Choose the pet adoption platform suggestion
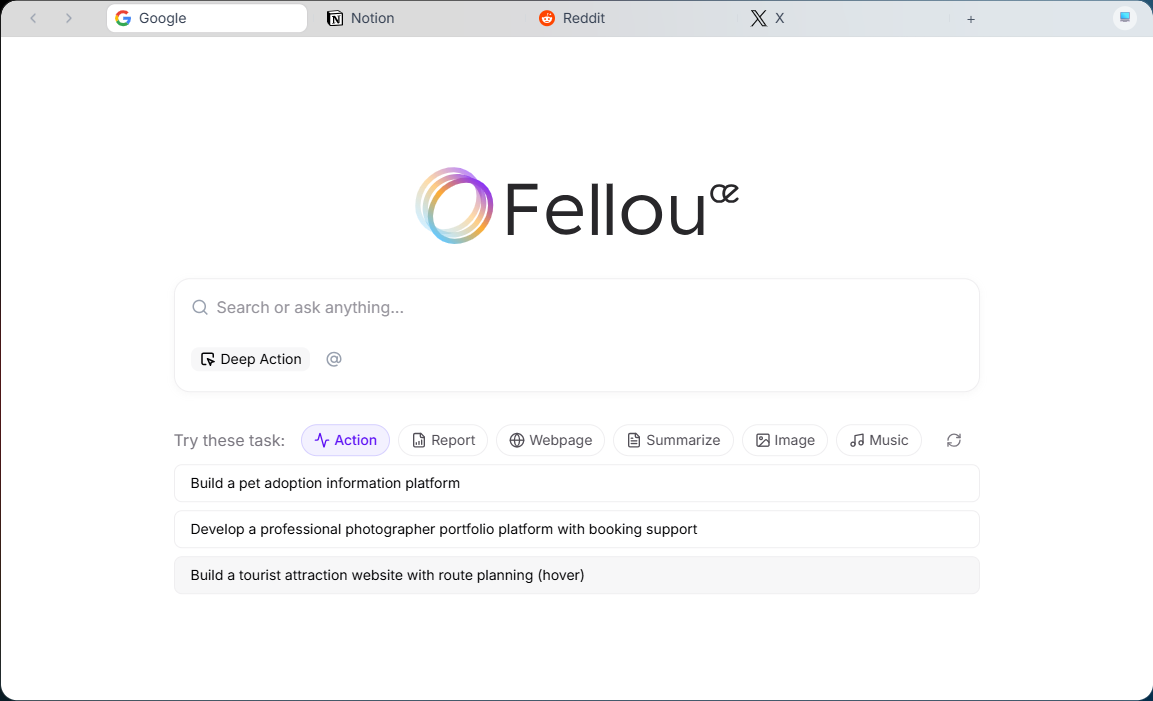Image resolution: width=1153 pixels, height=701 pixels. [576, 483]
